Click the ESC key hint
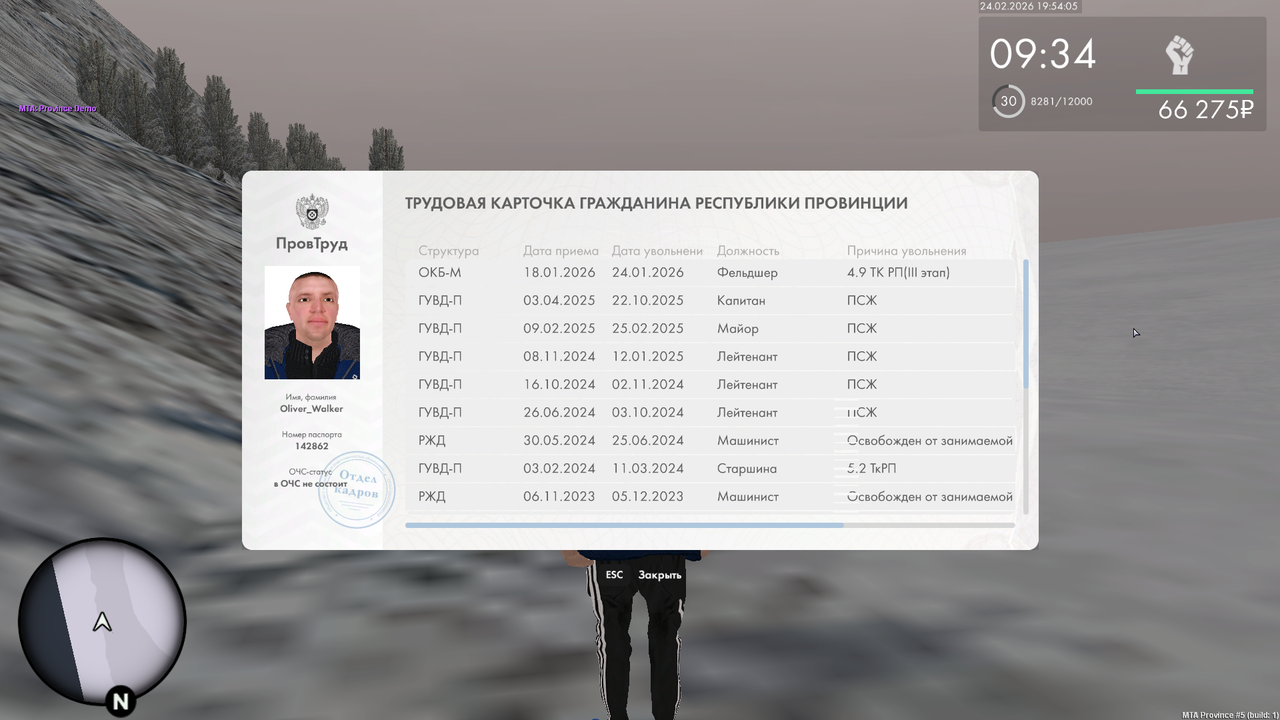The height and width of the screenshot is (720, 1280). [614, 575]
